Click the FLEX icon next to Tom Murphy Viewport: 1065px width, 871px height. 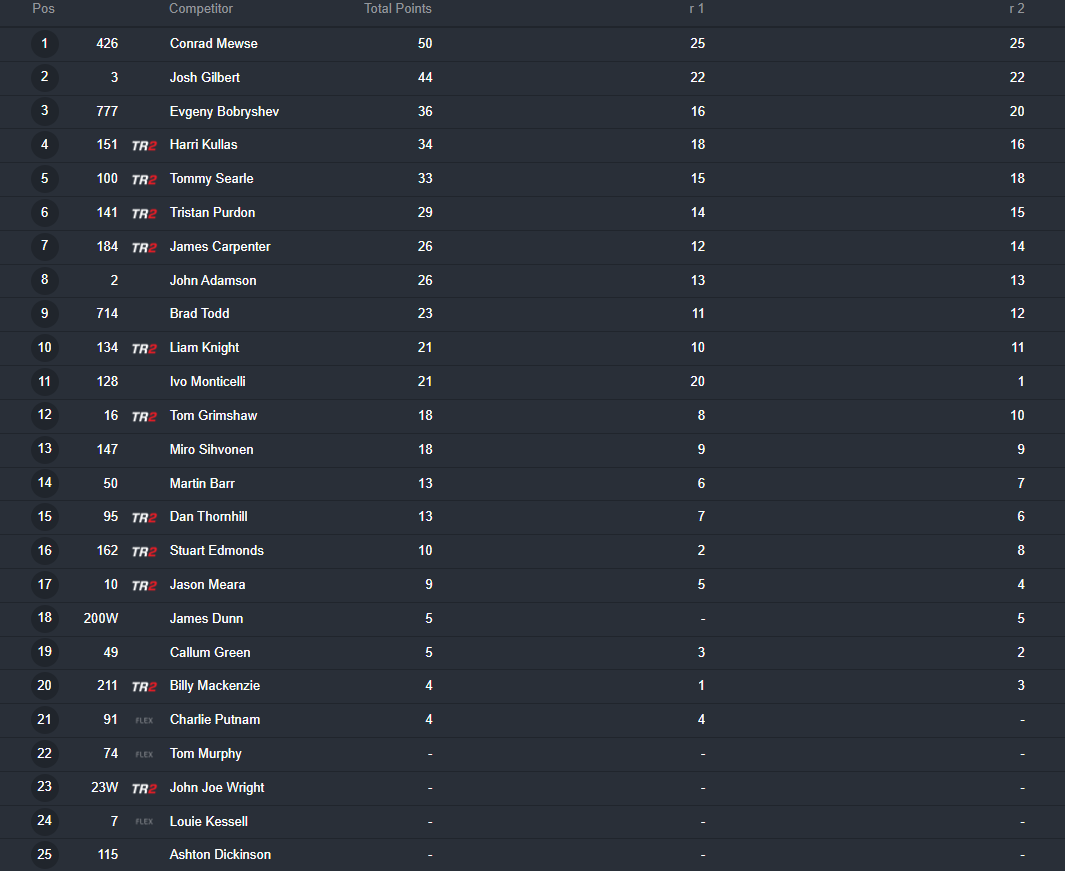click(x=144, y=754)
